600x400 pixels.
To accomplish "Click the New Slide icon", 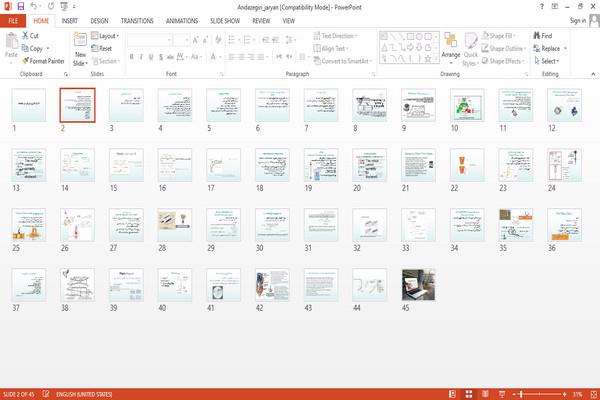I will [80, 39].
